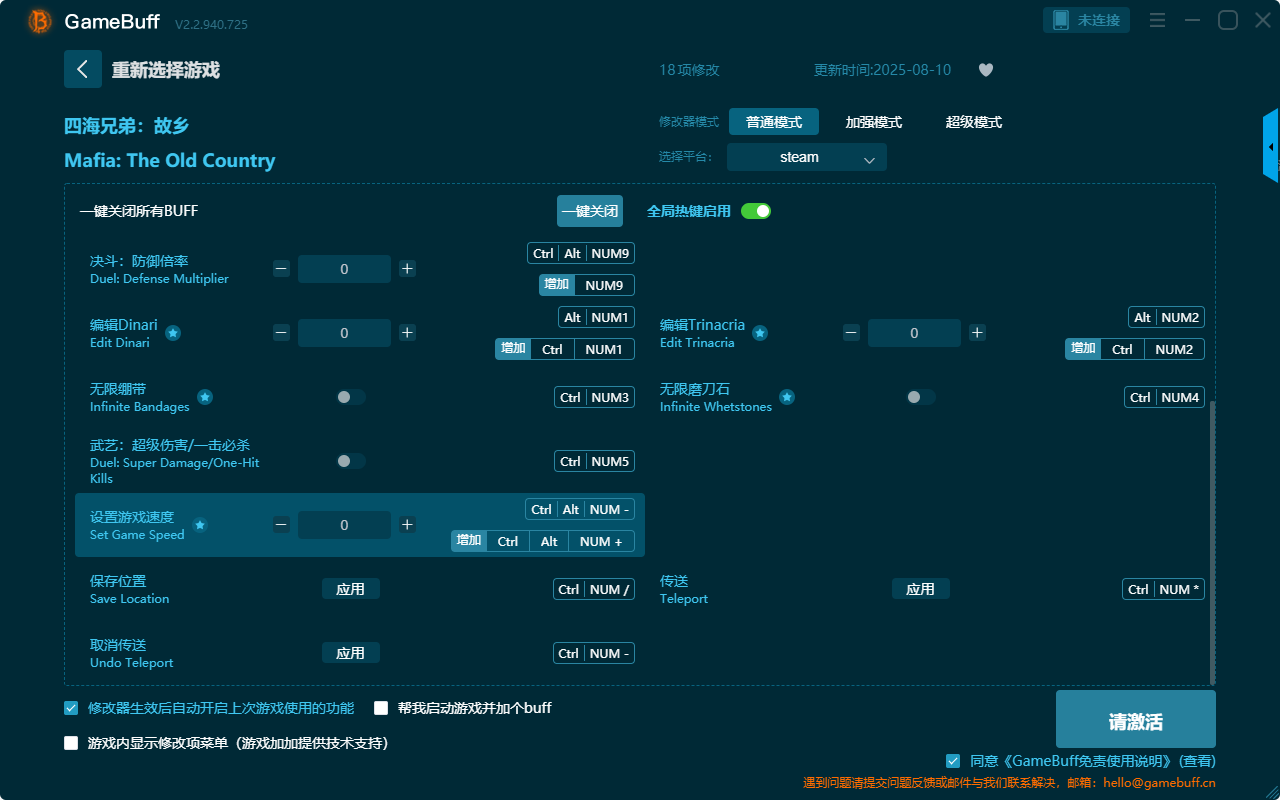1280x800 pixels.
Task: Increase Set Game Speed value
Action: click(x=407, y=525)
